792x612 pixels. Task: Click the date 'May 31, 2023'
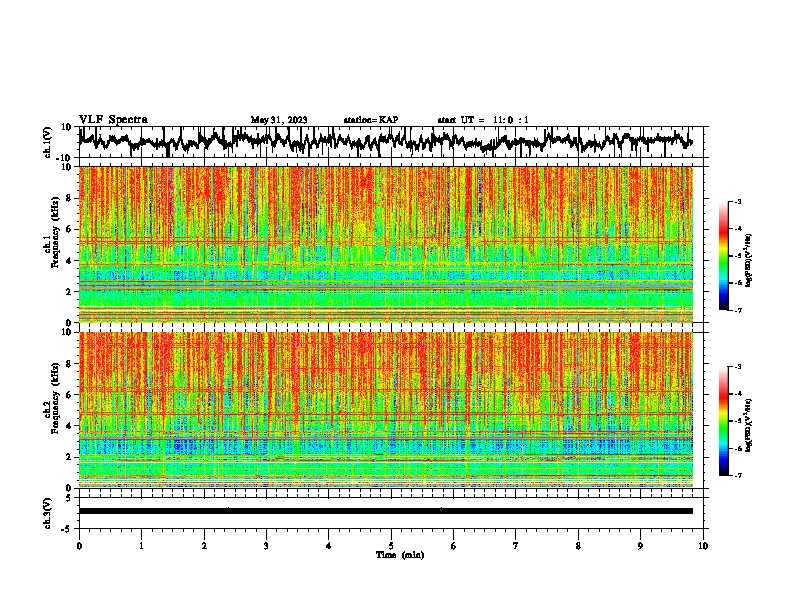[279, 120]
